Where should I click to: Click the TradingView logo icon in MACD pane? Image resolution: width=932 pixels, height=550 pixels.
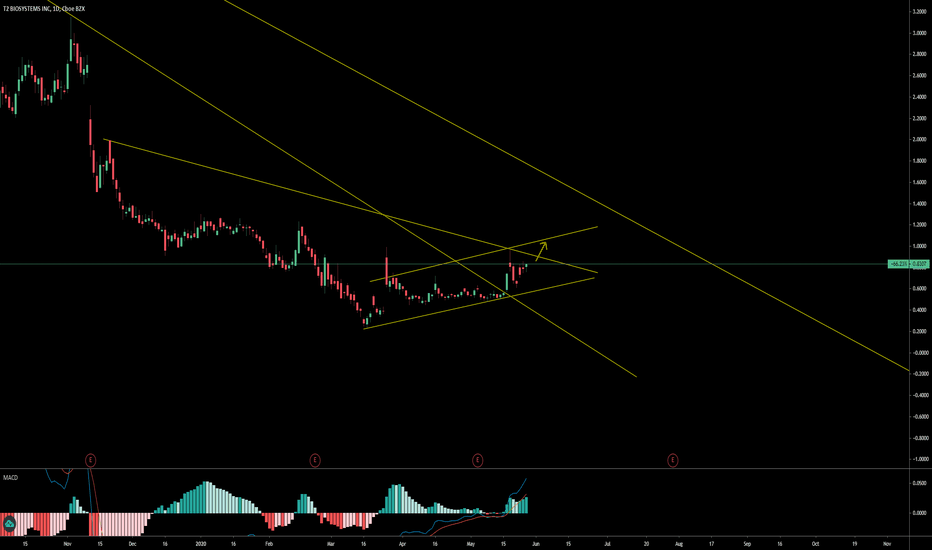point(10,524)
